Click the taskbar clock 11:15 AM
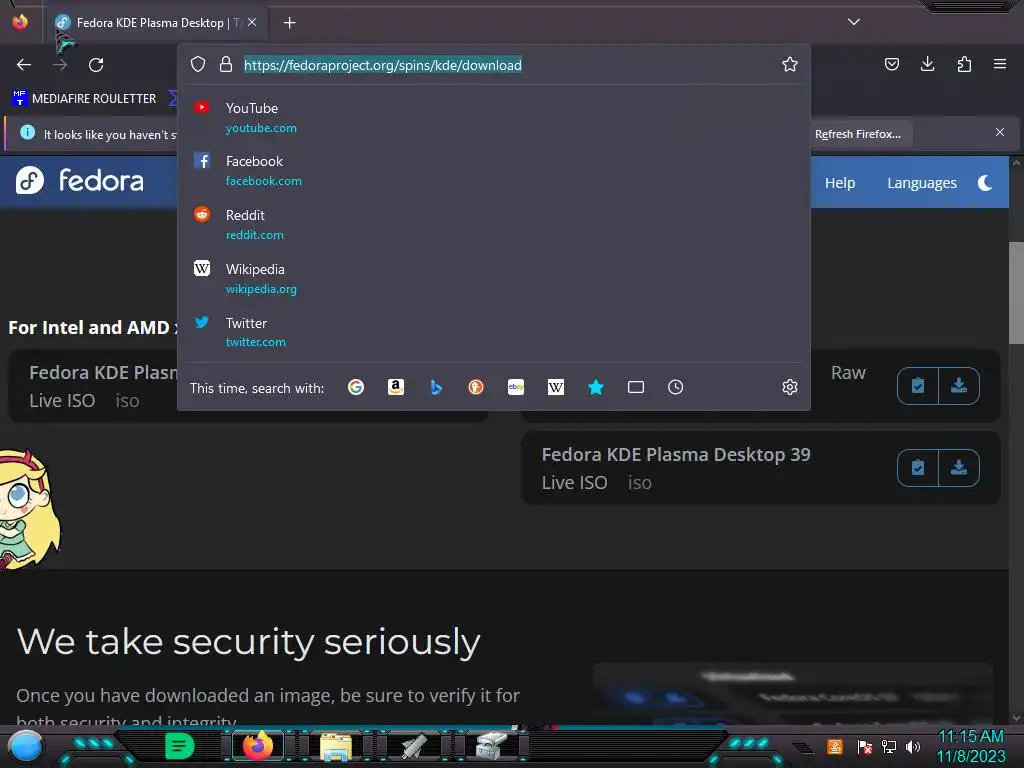Screen dimensions: 1024x768 (971, 737)
